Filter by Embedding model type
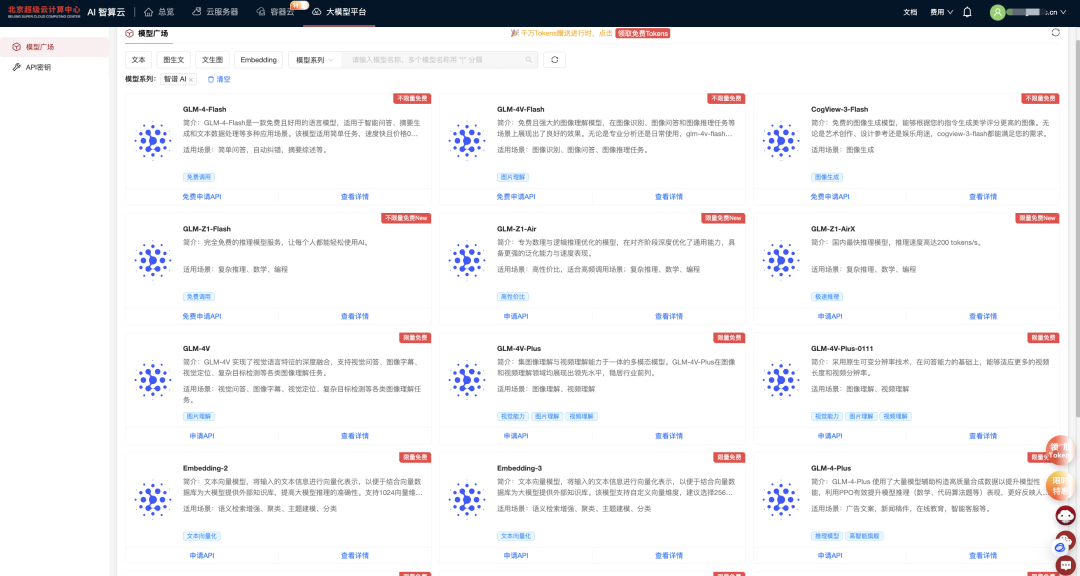This screenshot has width=1080, height=576. click(x=258, y=60)
